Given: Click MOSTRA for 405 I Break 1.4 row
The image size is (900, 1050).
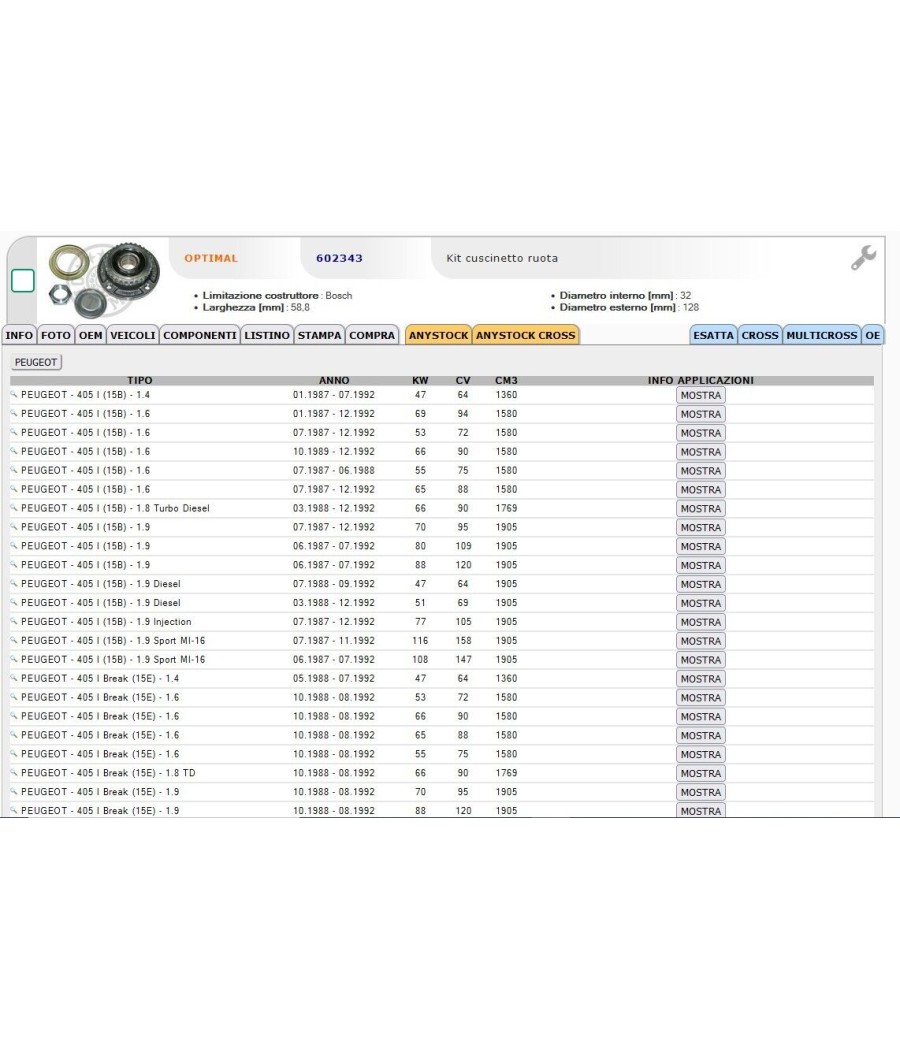Looking at the screenshot, I should click(x=700, y=678).
